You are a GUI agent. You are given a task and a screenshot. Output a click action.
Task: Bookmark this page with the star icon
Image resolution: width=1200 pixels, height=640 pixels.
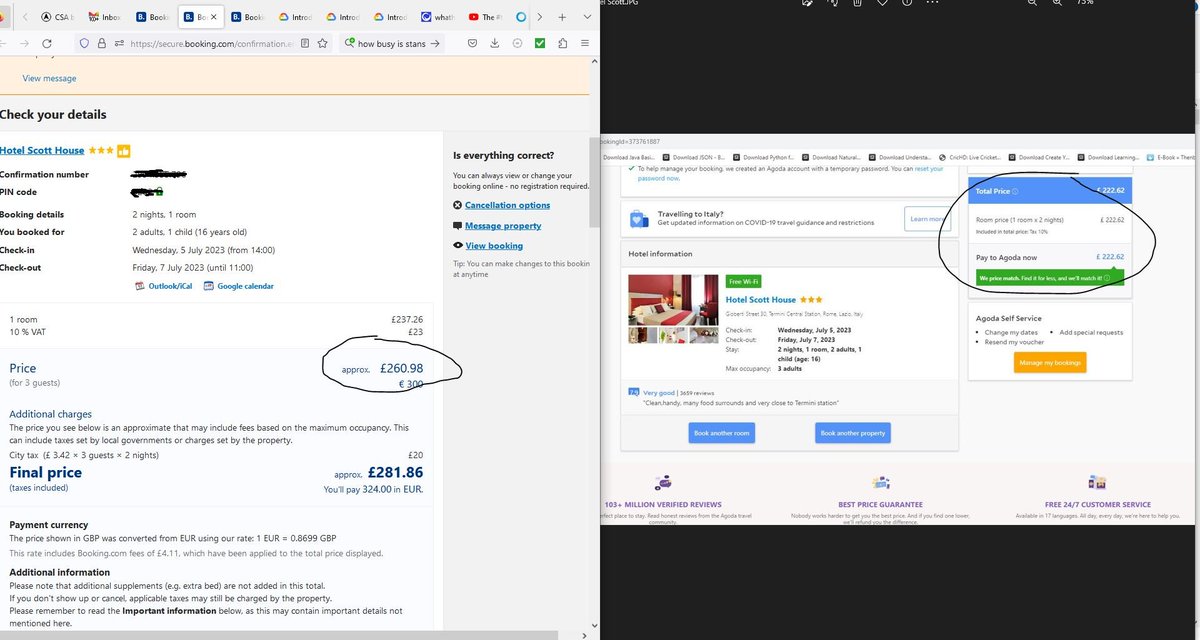coord(322,44)
